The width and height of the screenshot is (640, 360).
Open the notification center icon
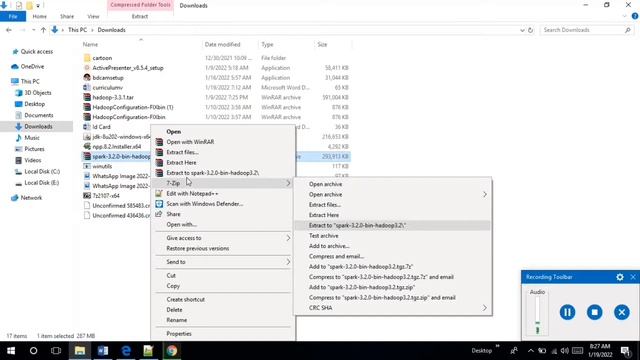[625, 351]
